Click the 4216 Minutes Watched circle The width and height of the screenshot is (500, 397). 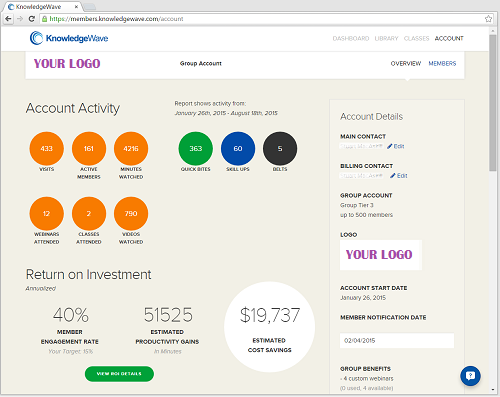click(131, 149)
